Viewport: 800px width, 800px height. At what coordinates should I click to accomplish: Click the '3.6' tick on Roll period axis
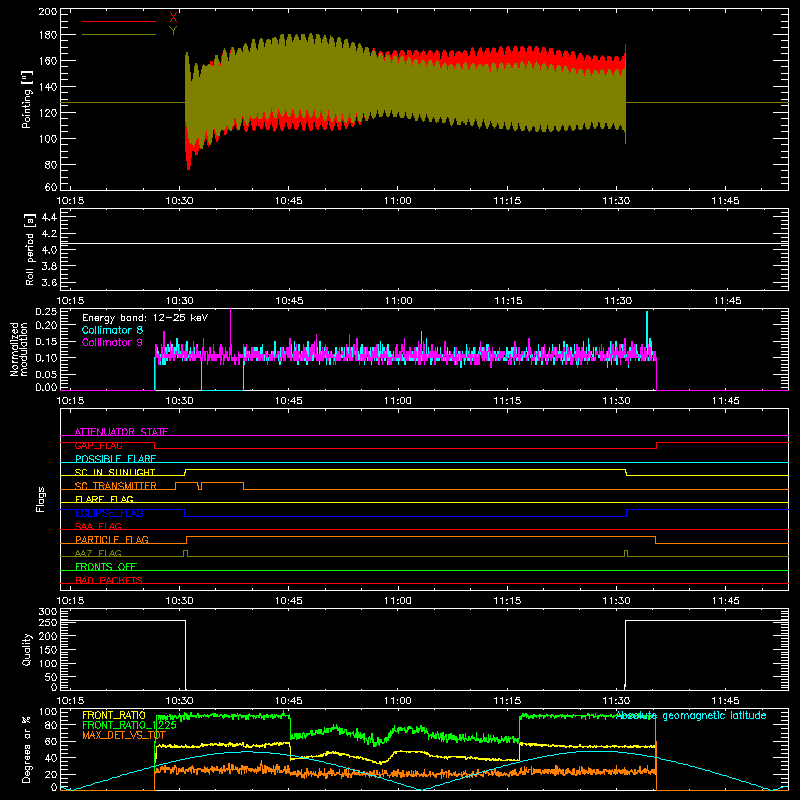(49, 282)
